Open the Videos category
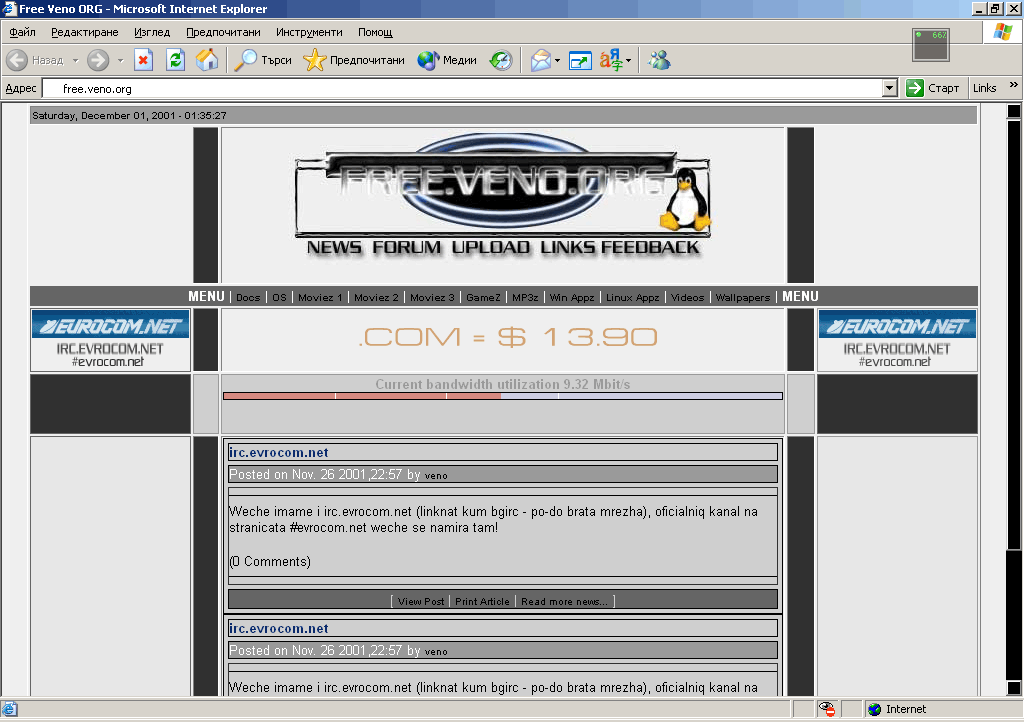The image size is (1024, 722). (x=688, y=298)
